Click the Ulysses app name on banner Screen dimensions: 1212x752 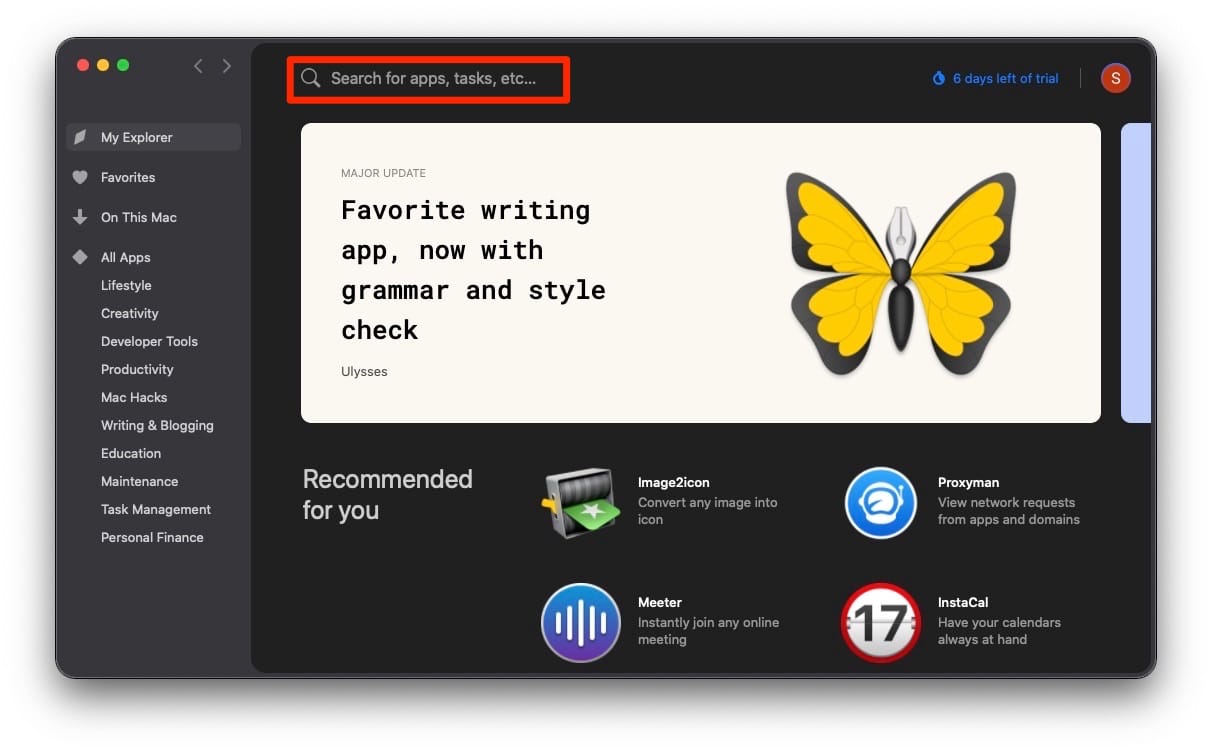click(x=364, y=371)
